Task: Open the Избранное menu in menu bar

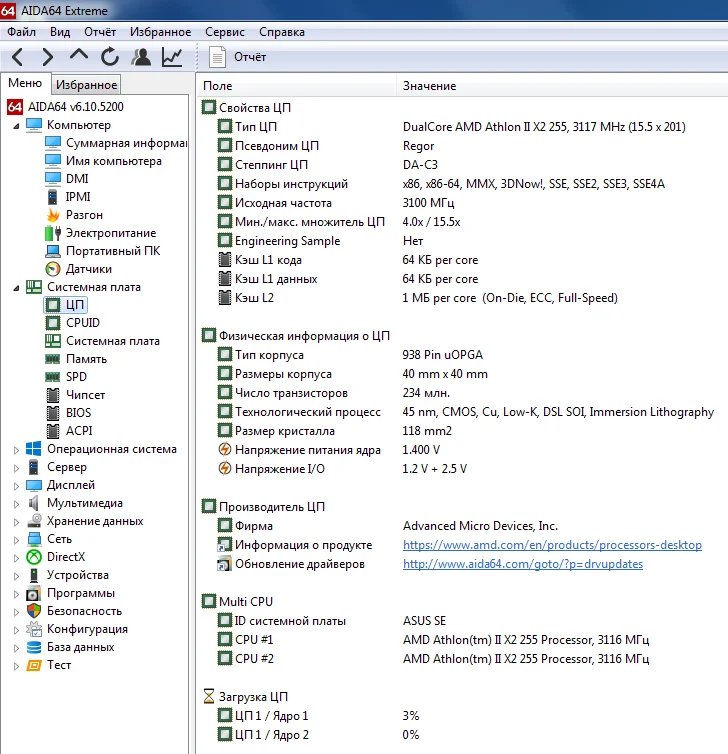Action: pyautogui.click(x=161, y=32)
